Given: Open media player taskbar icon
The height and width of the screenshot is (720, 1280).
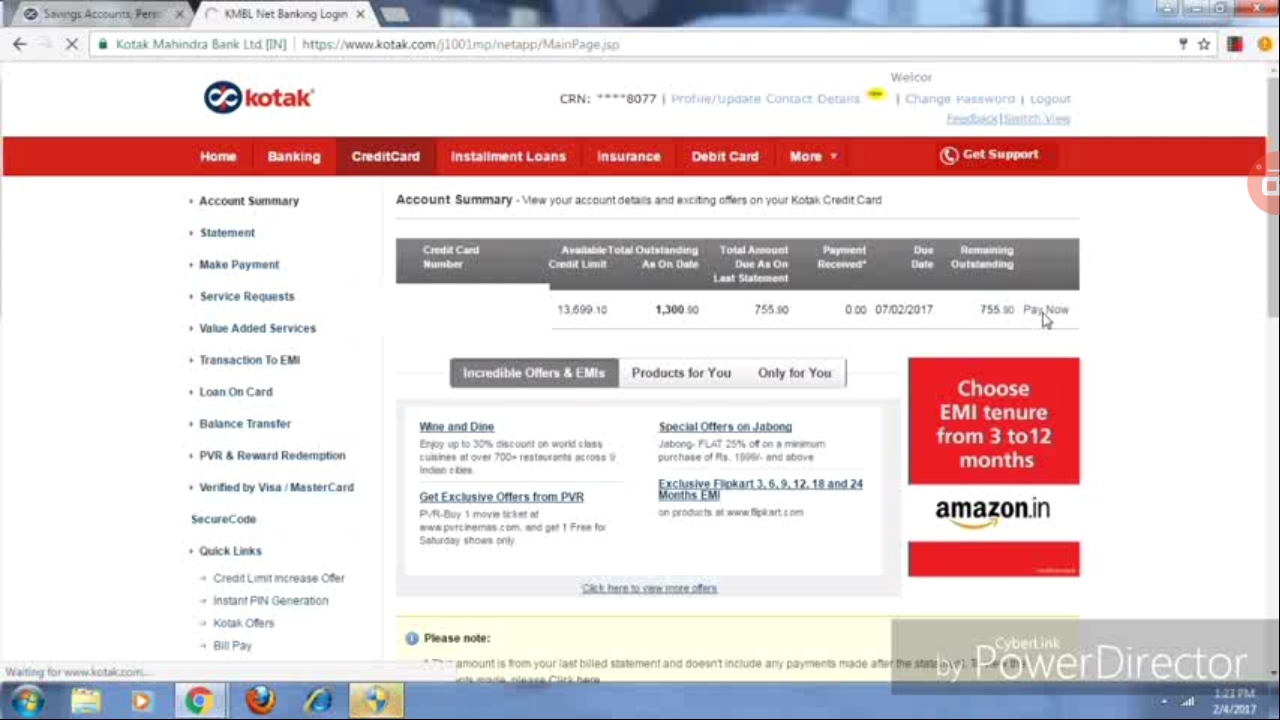Looking at the screenshot, I should (x=141, y=701).
